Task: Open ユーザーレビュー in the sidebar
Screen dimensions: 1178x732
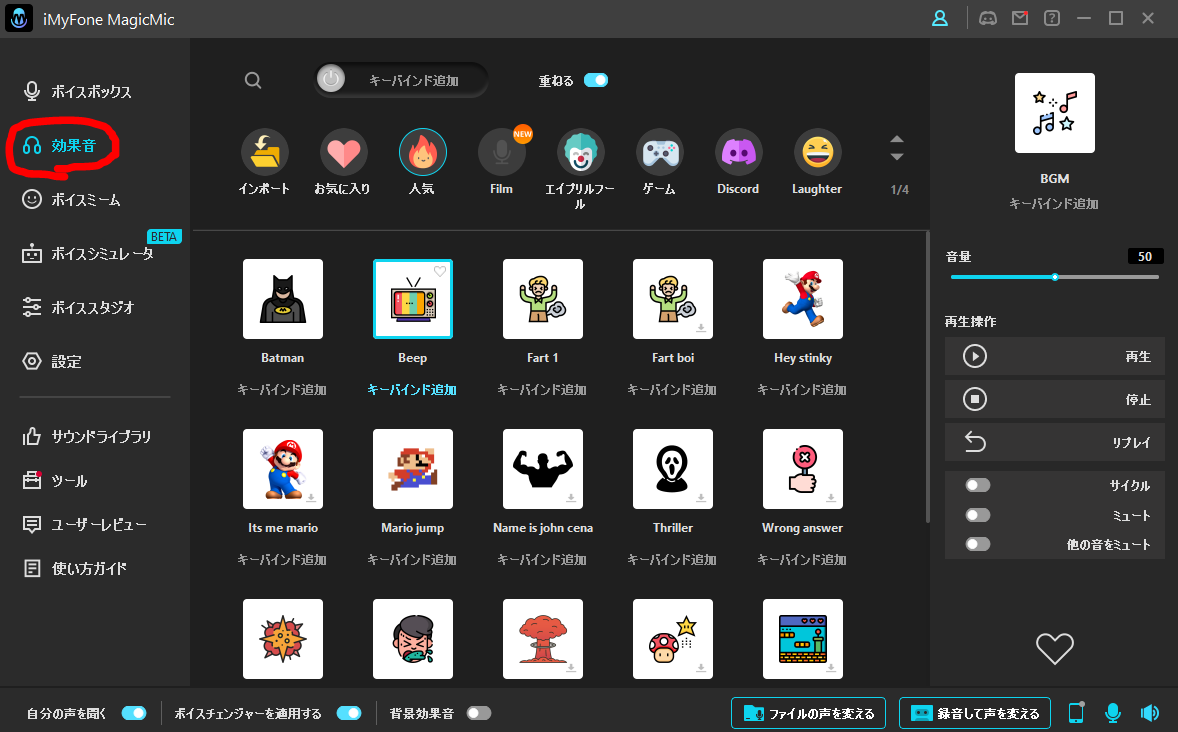Action: 85,525
